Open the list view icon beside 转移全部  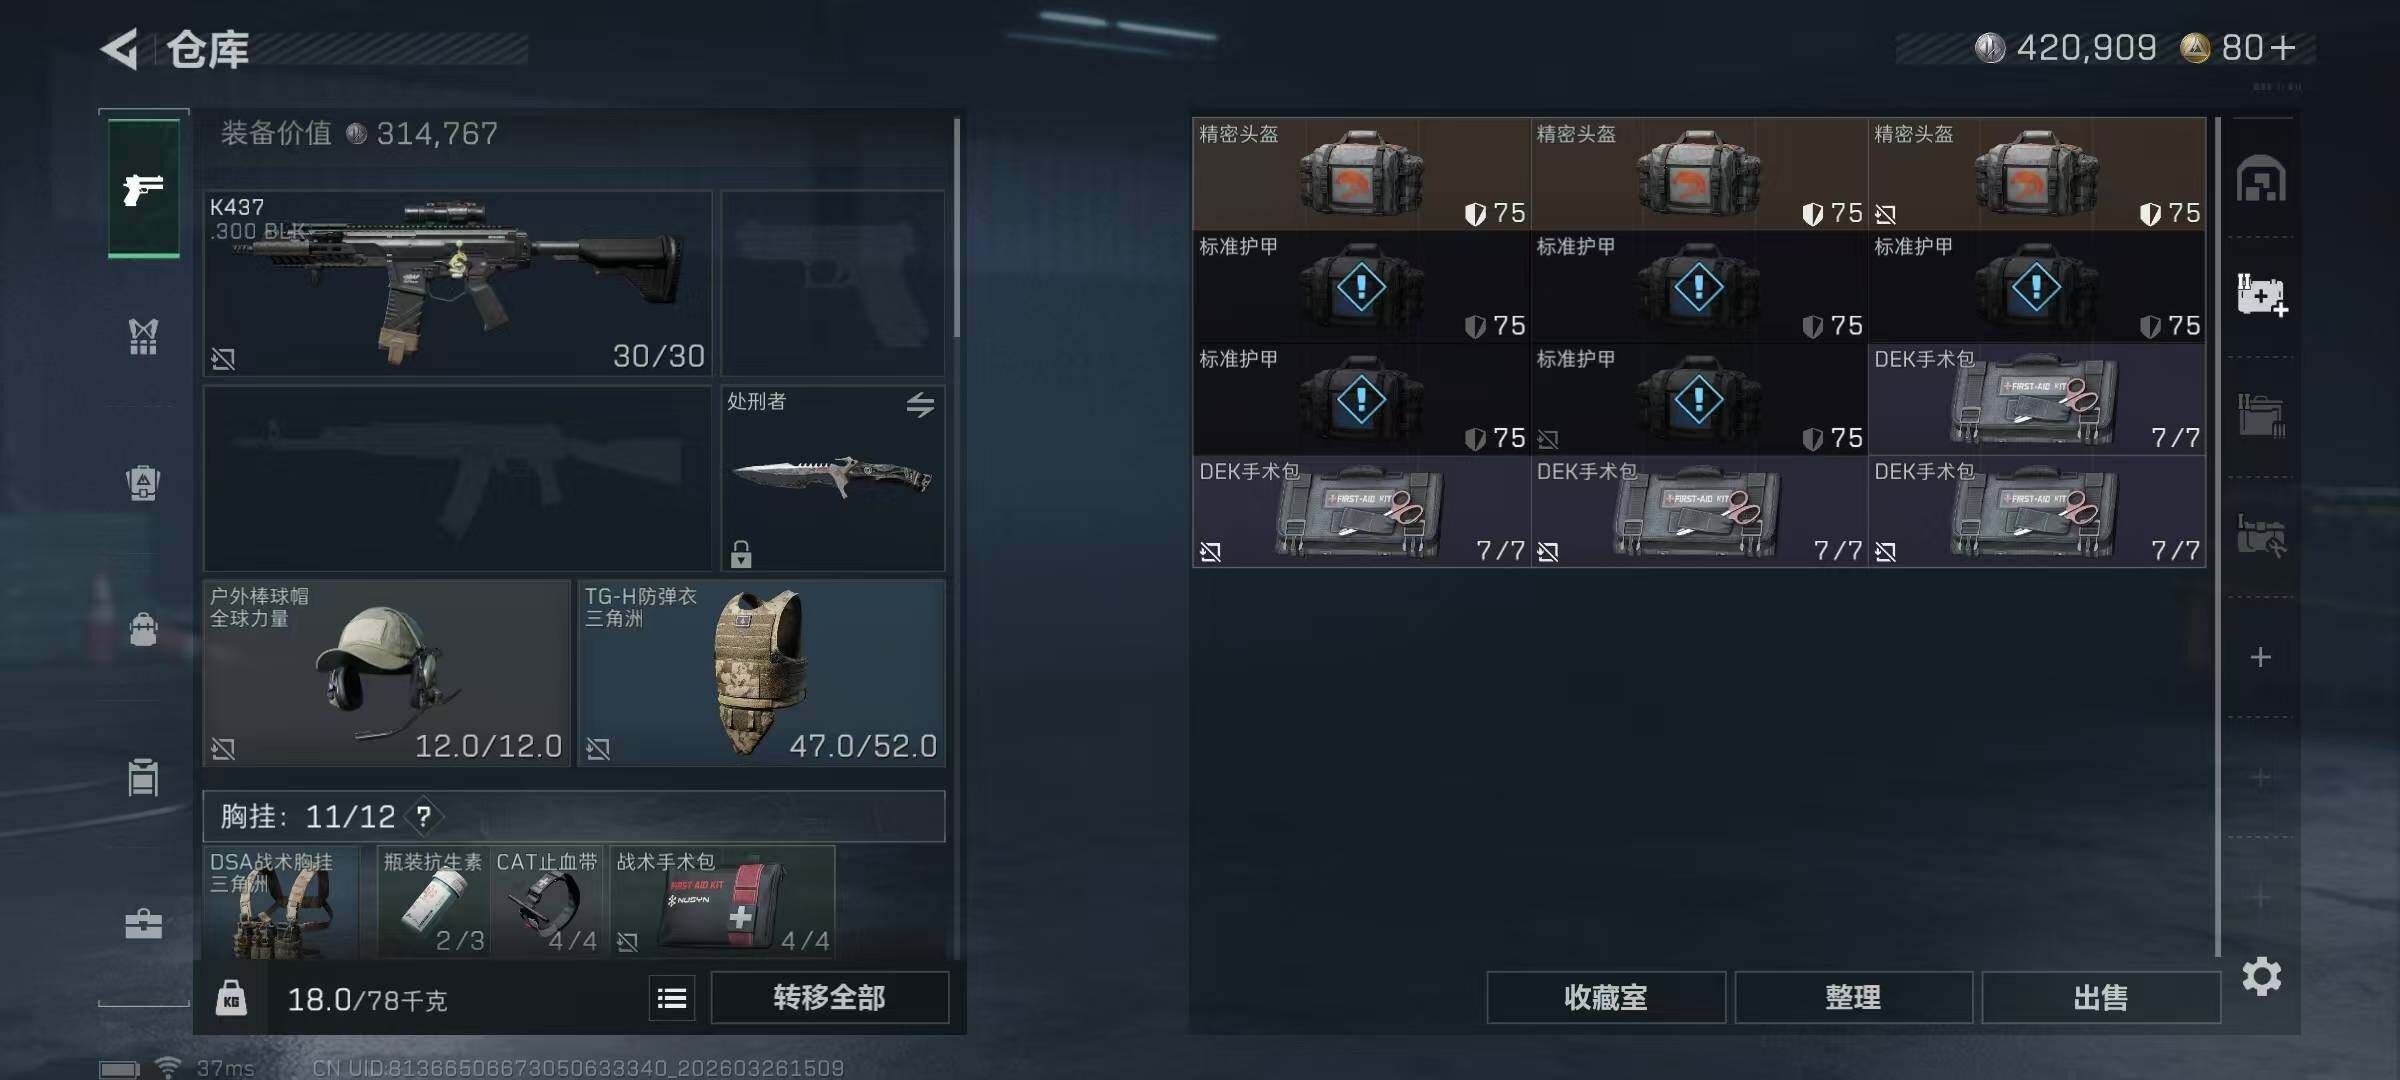[x=672, y=997]
